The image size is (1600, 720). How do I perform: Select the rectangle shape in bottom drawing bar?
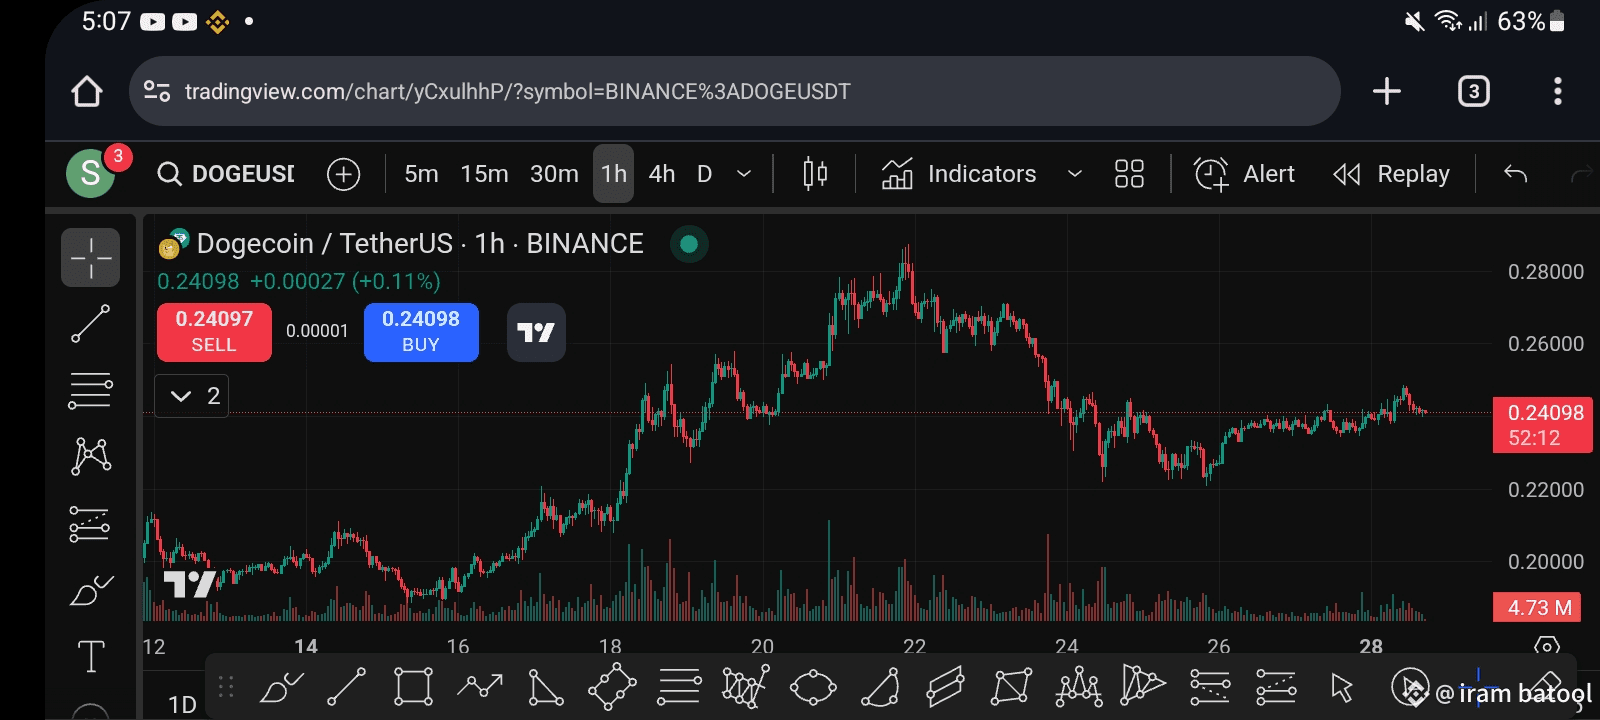(413, 687)
